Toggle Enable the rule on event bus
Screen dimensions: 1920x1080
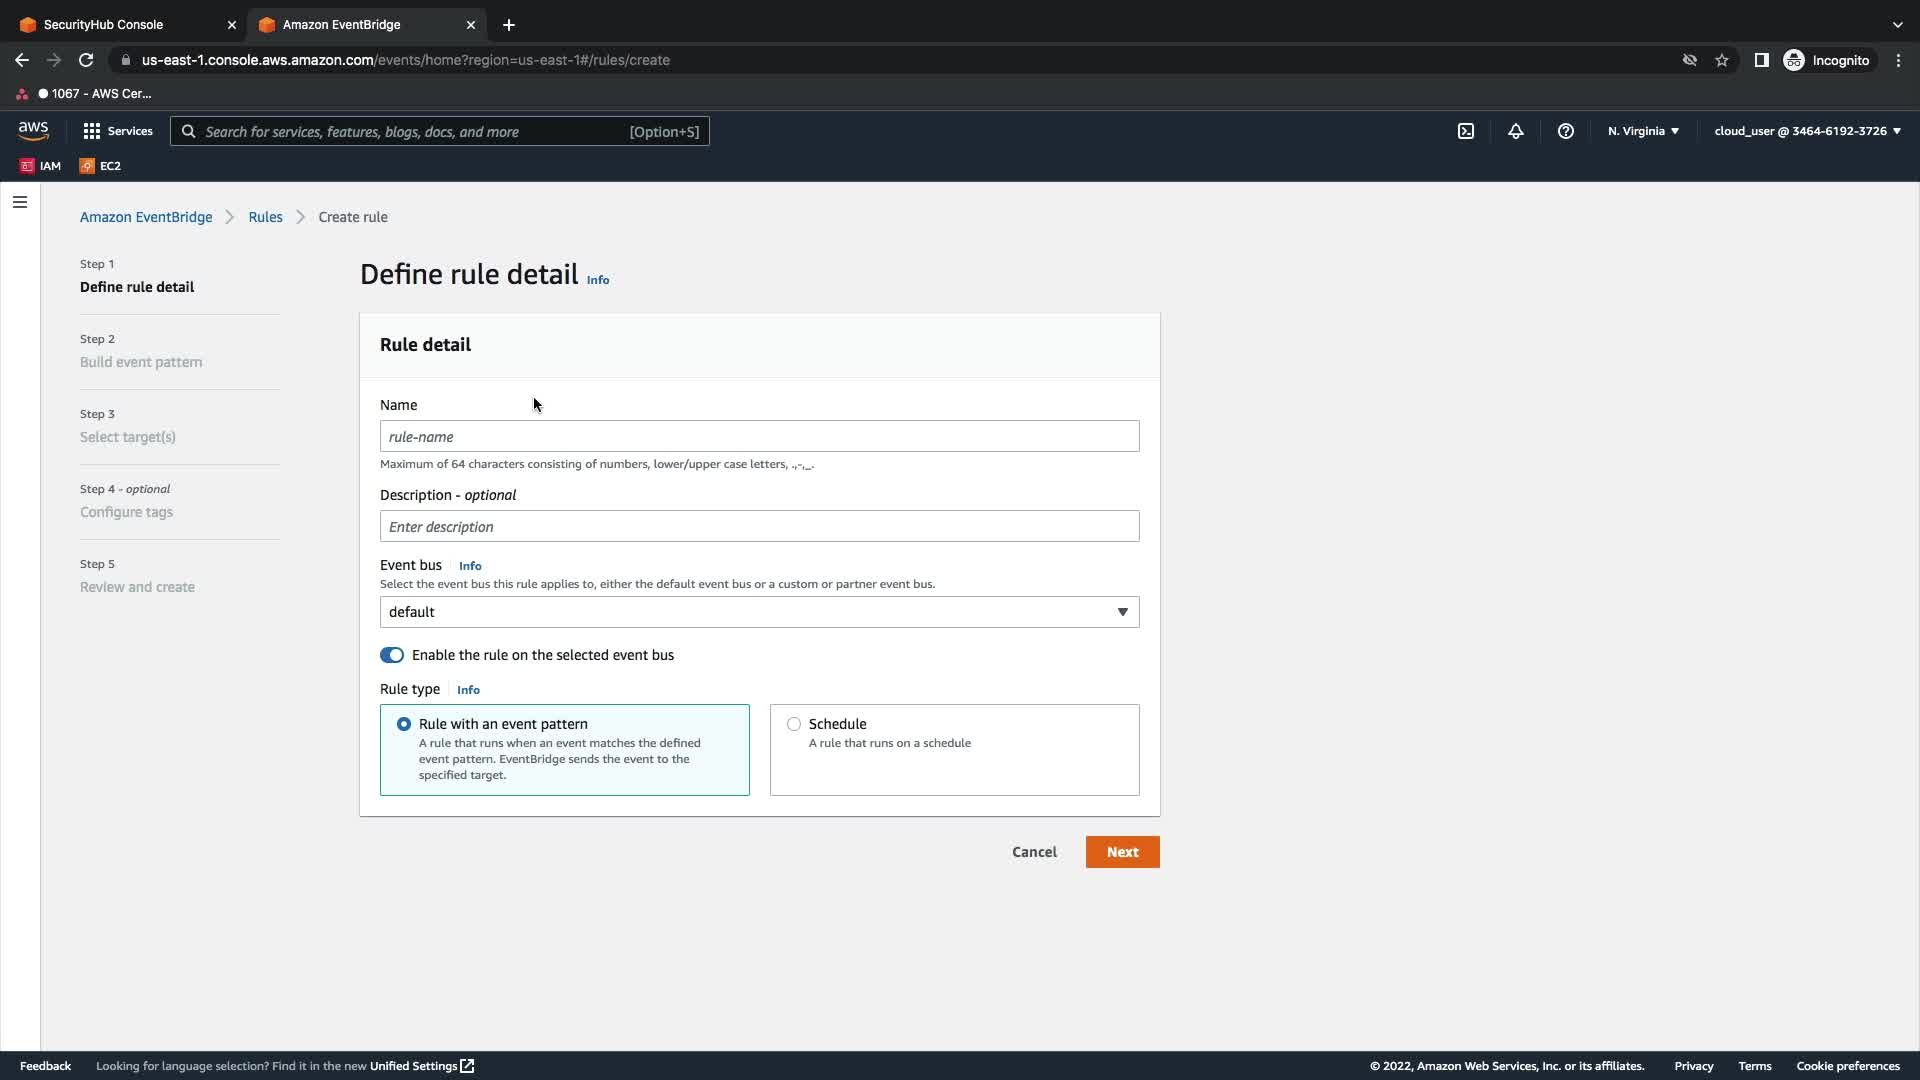tap(392, 655)
